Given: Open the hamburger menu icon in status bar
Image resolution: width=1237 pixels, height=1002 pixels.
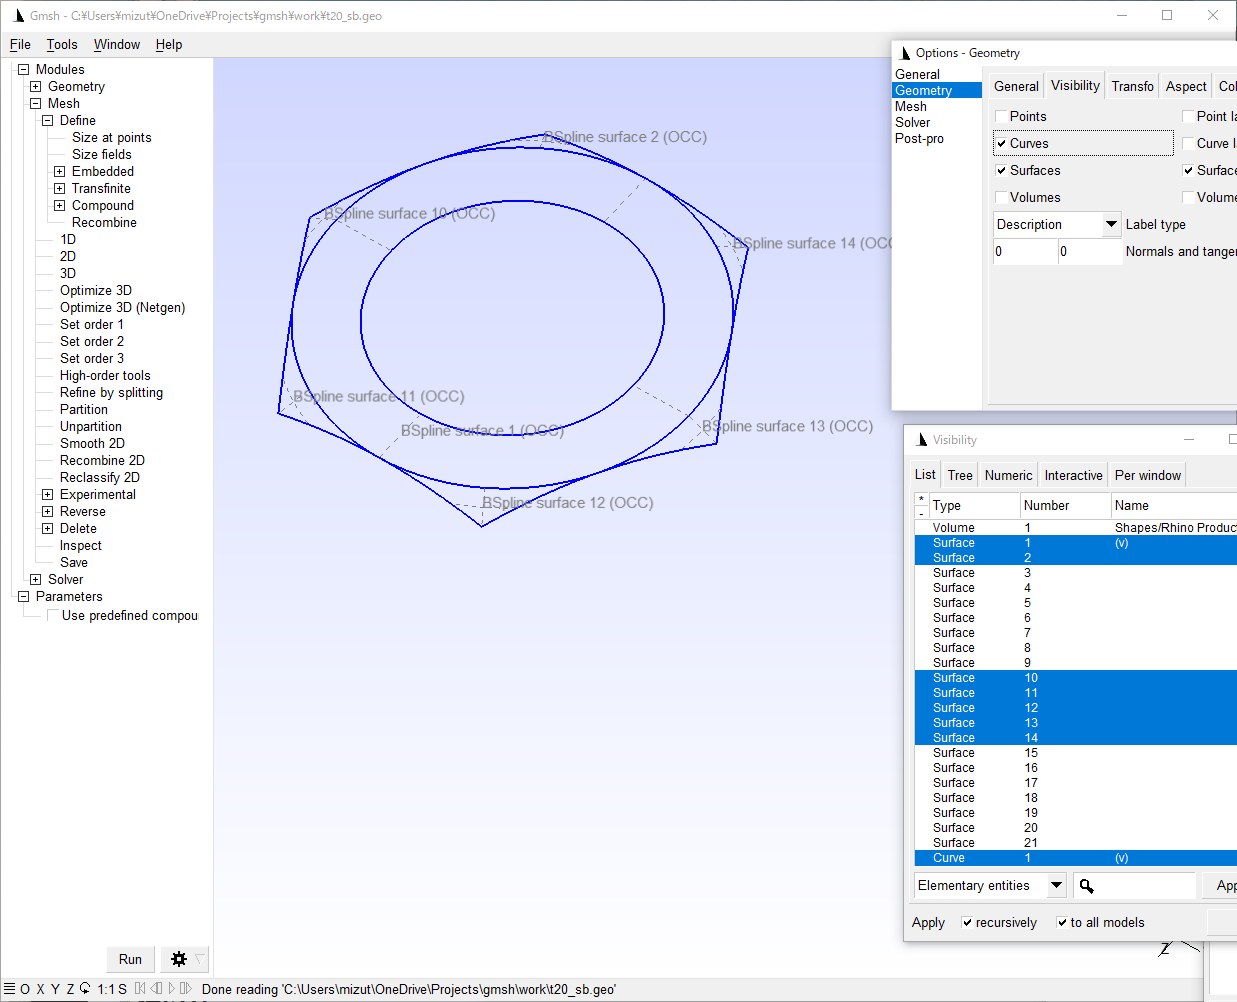Looking at the screenshot, I should click(9, 989).
